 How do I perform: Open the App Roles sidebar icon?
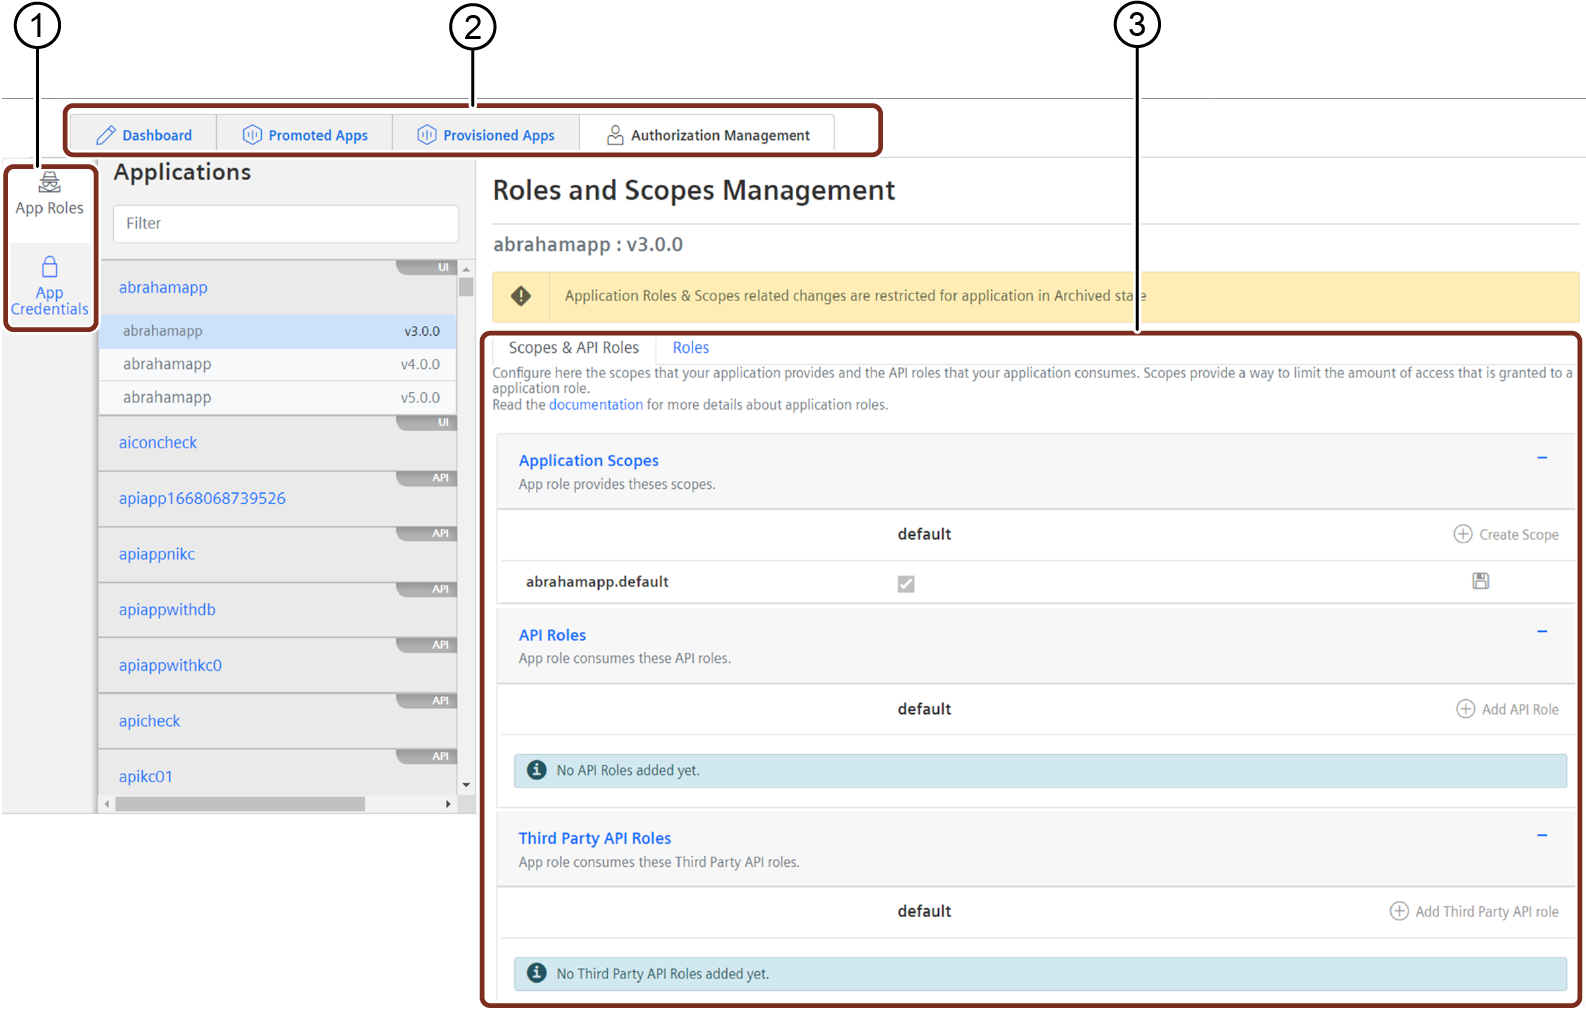49,182
